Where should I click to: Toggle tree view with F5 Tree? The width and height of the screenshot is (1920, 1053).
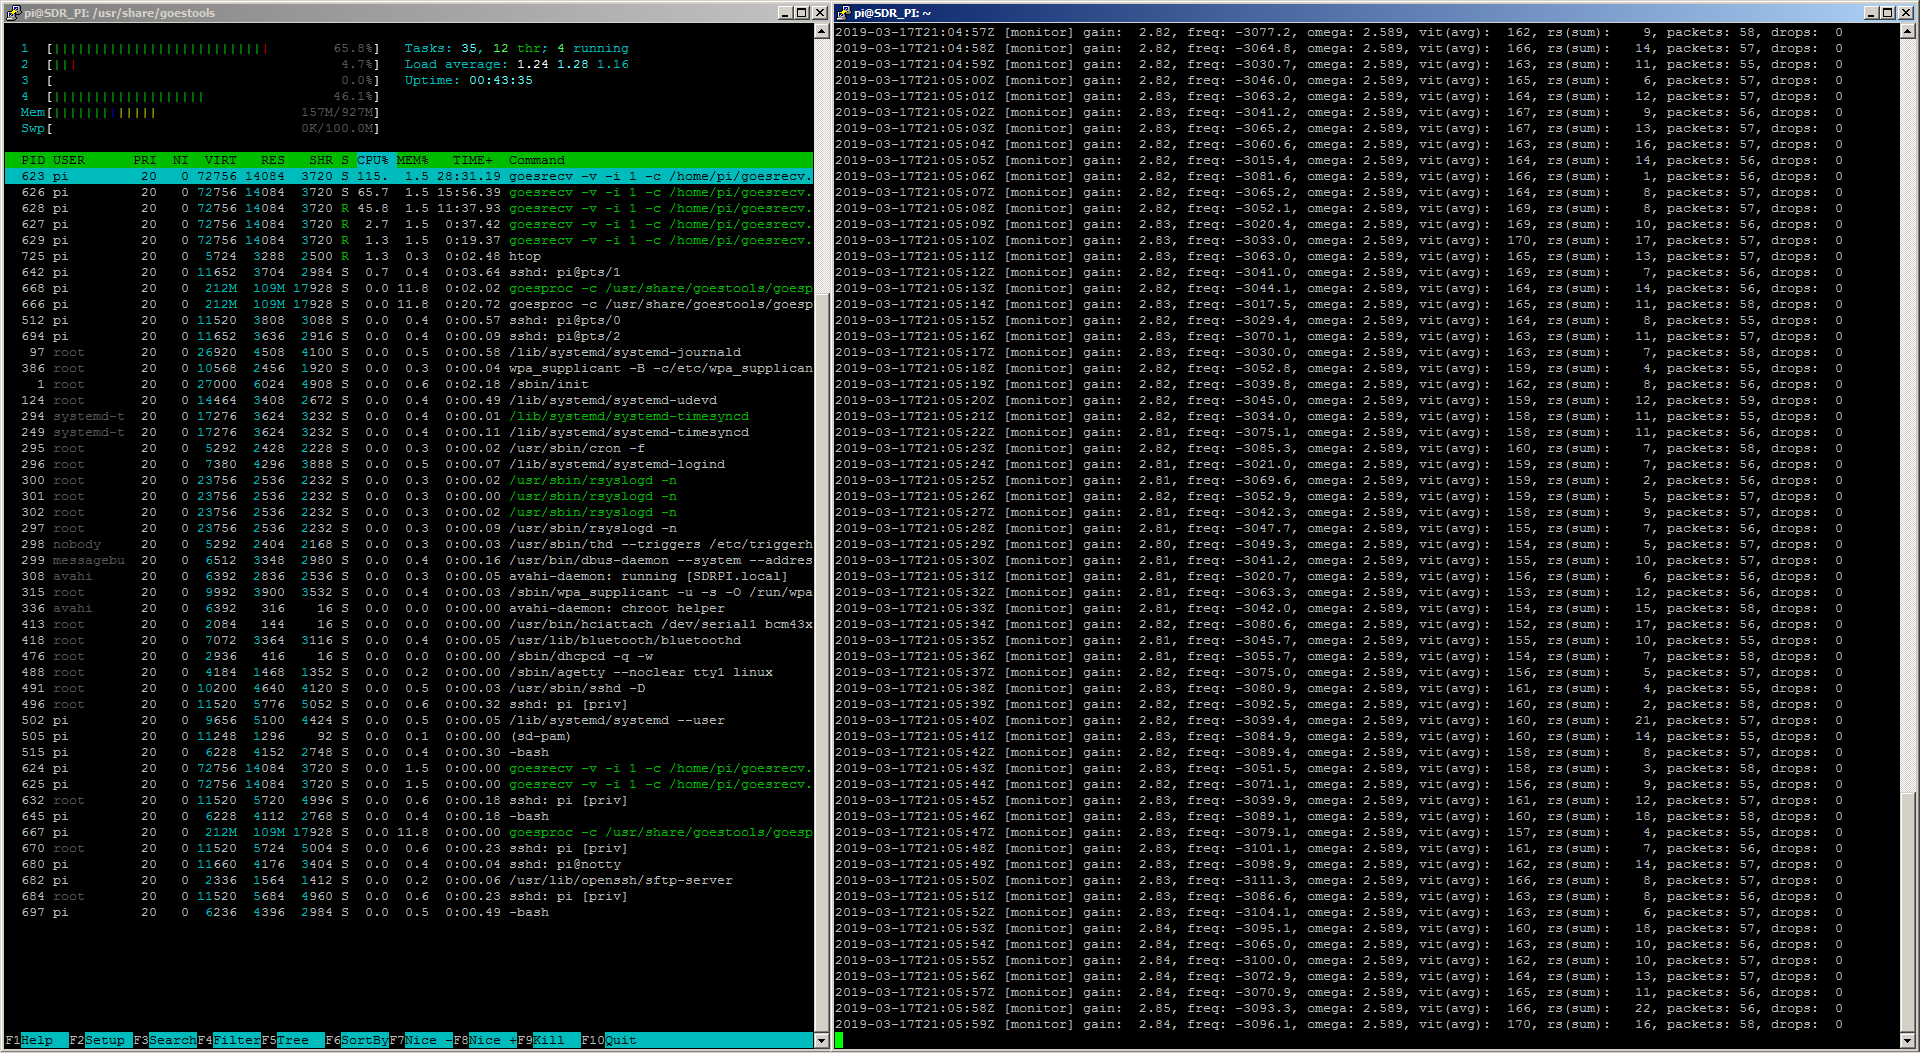[292, 1040]
